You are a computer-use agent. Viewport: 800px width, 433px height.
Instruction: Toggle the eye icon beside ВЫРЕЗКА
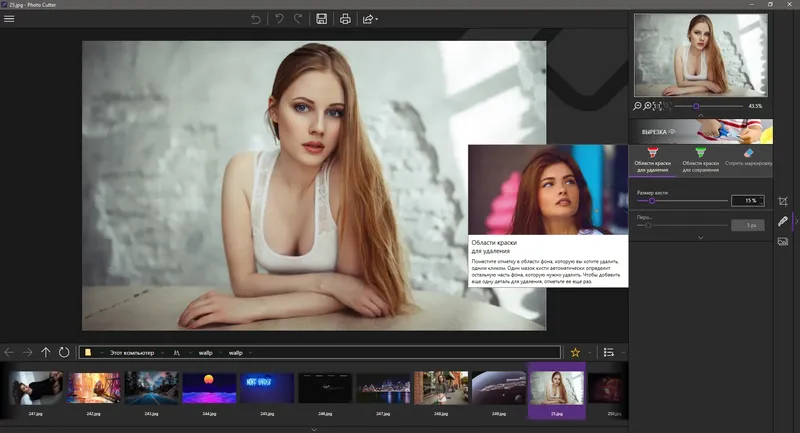point(672,132)
